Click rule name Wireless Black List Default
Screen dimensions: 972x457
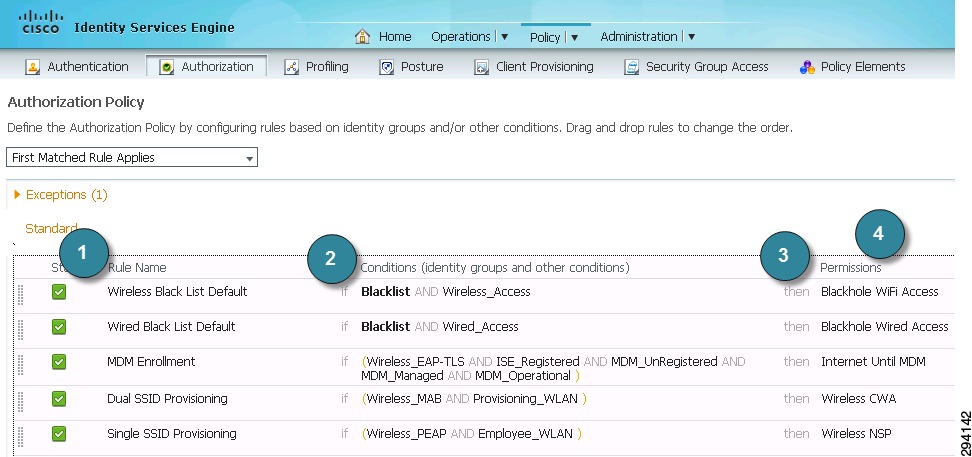[x=177, y=291]
